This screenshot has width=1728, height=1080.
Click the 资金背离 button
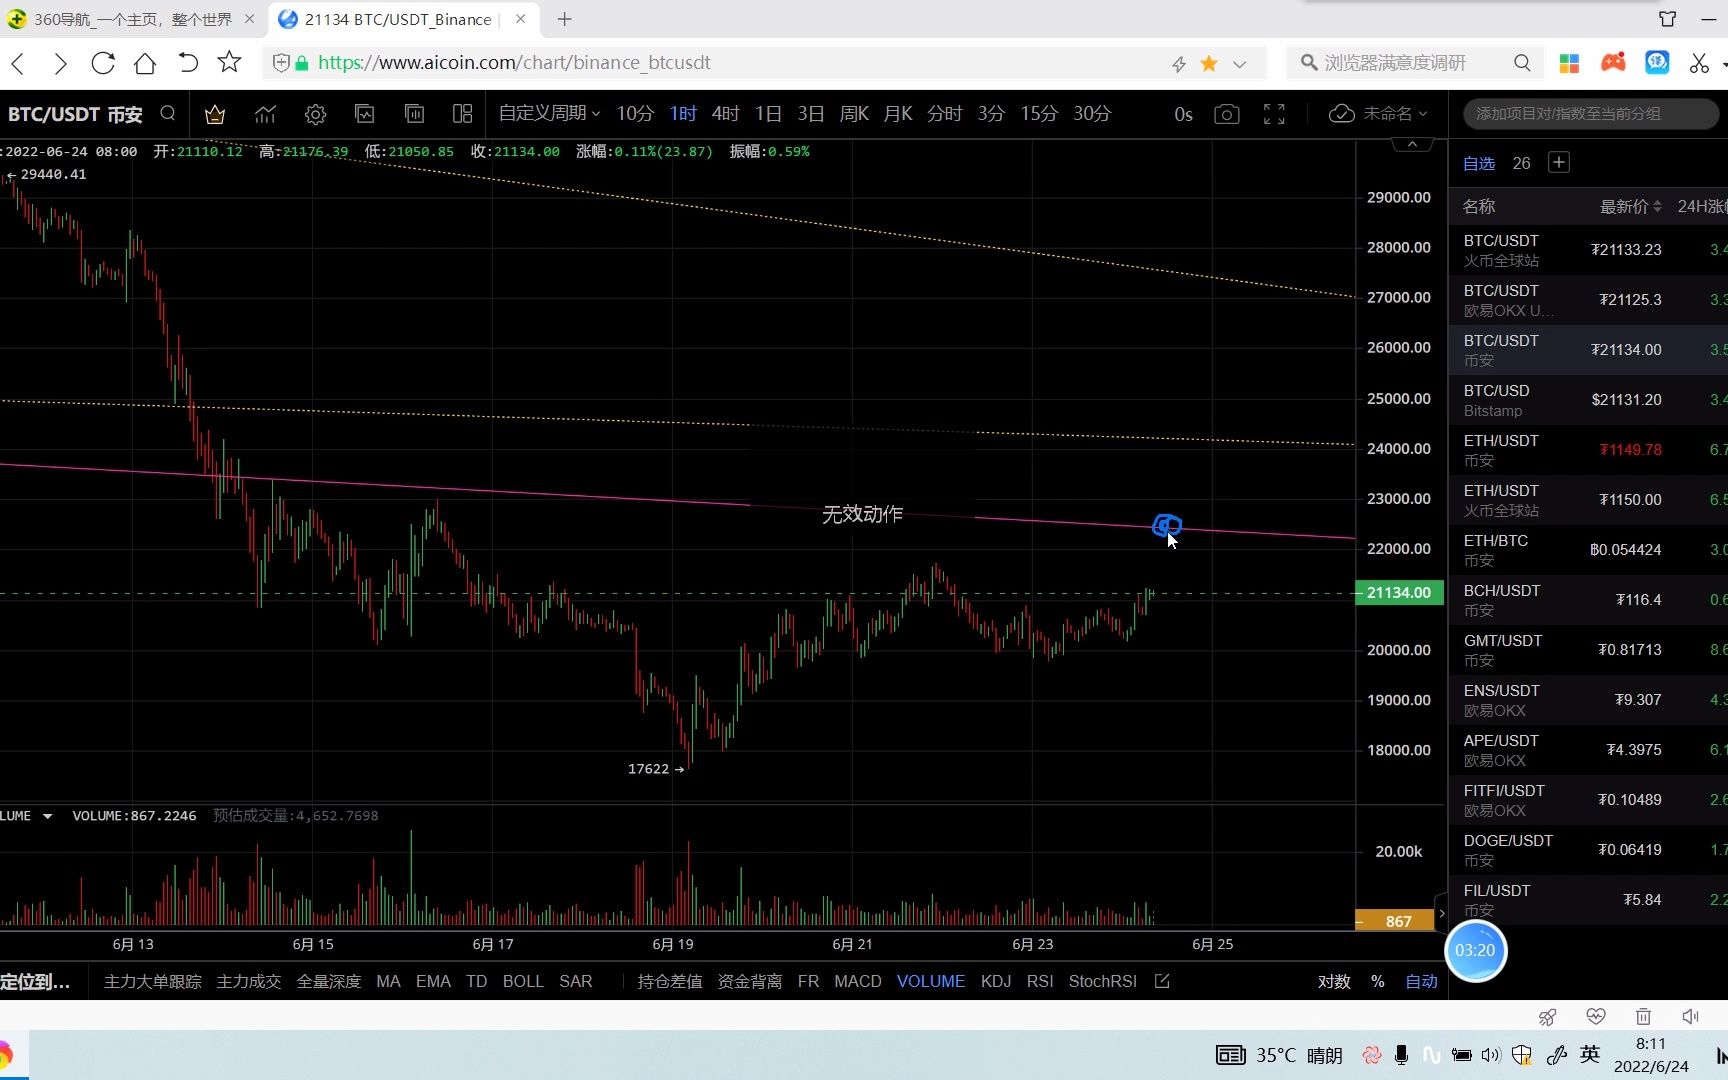coord(750,981)
